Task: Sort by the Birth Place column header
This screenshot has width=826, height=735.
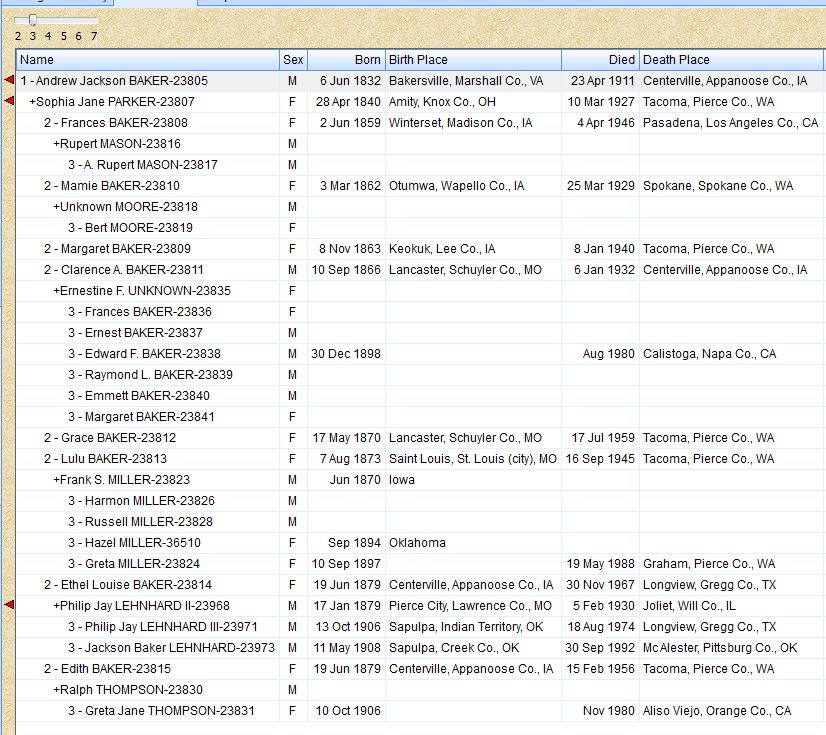Action: click(x=473, y=60)
